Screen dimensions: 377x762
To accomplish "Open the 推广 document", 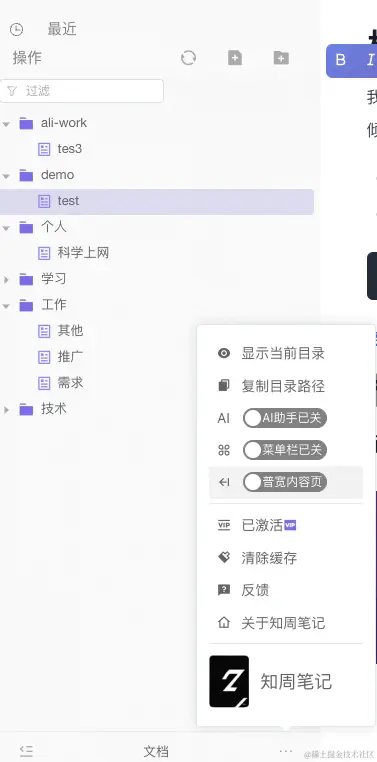I will [70, 357].
